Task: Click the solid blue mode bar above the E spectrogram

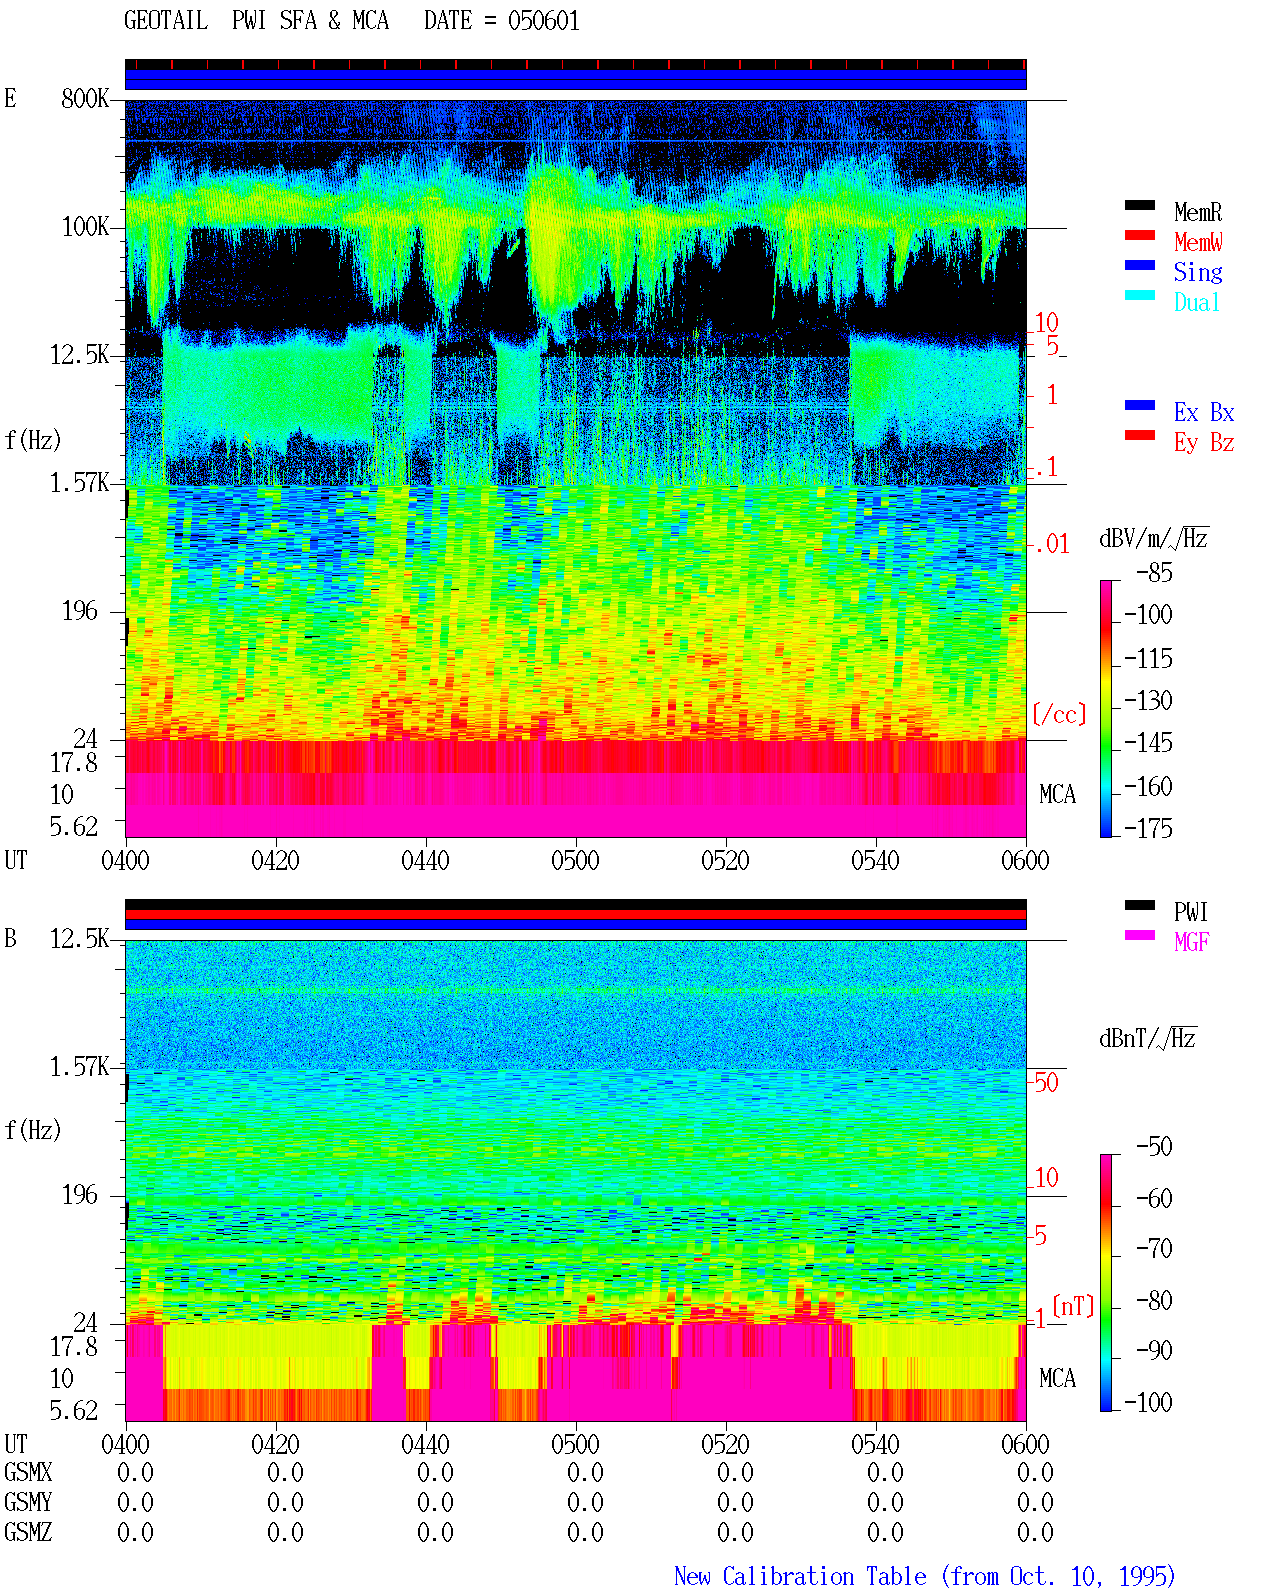Action: tap(576, 79)
